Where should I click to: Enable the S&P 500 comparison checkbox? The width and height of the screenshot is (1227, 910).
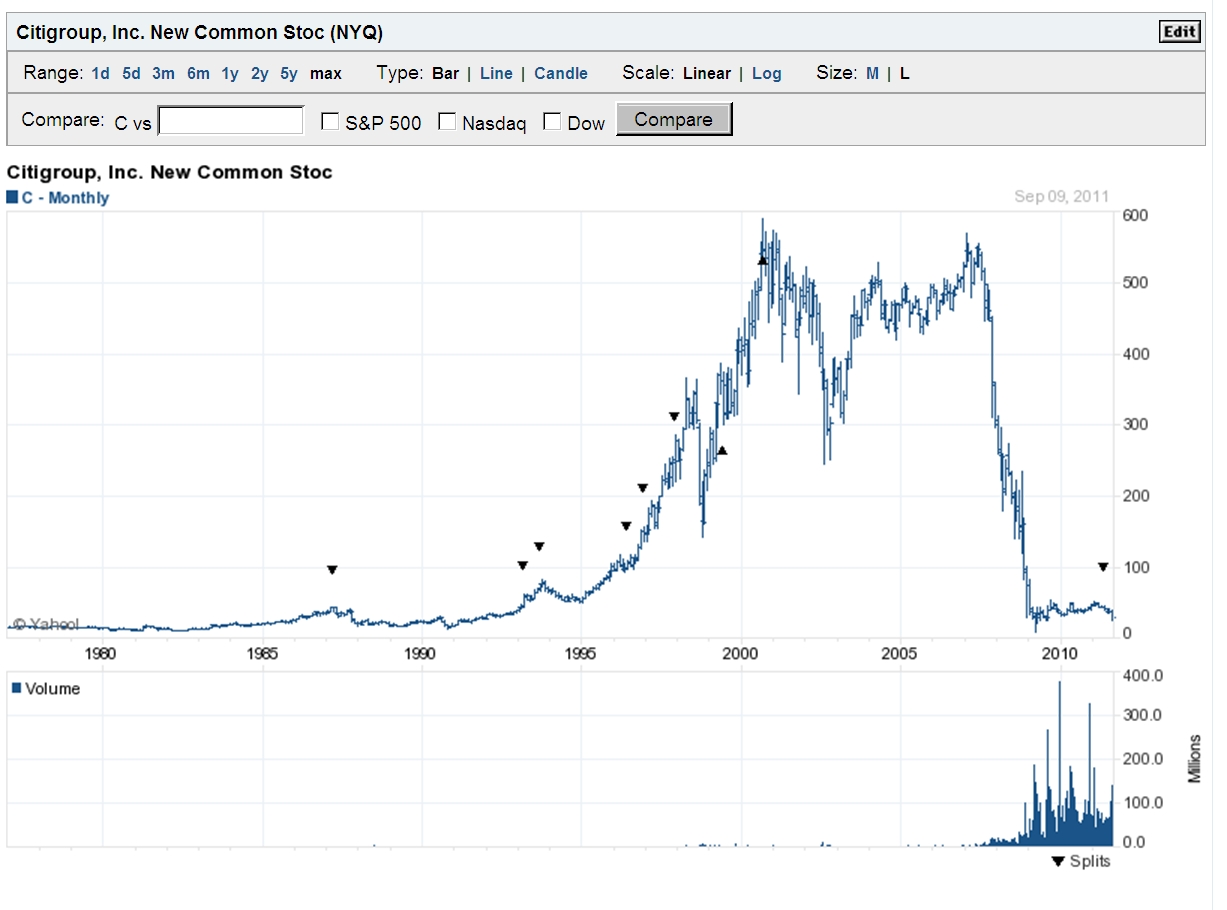tap(330, 122)
